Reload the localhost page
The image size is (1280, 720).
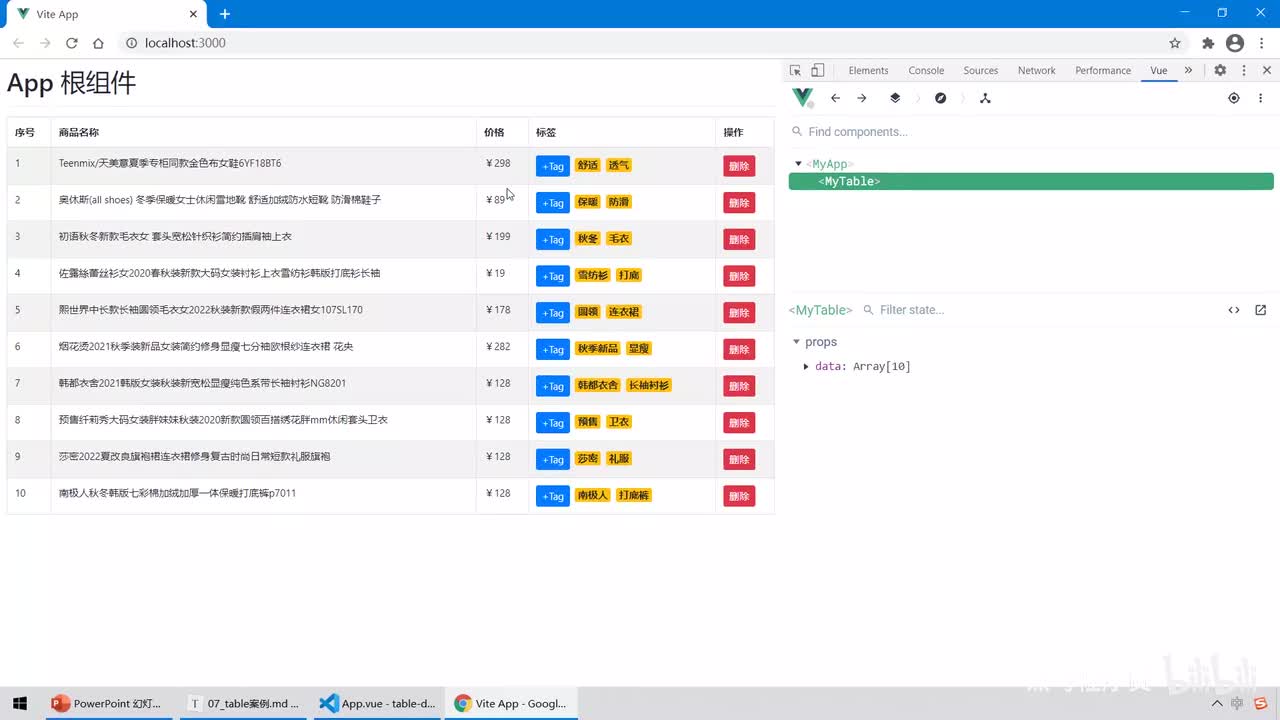tap(72, 43)
